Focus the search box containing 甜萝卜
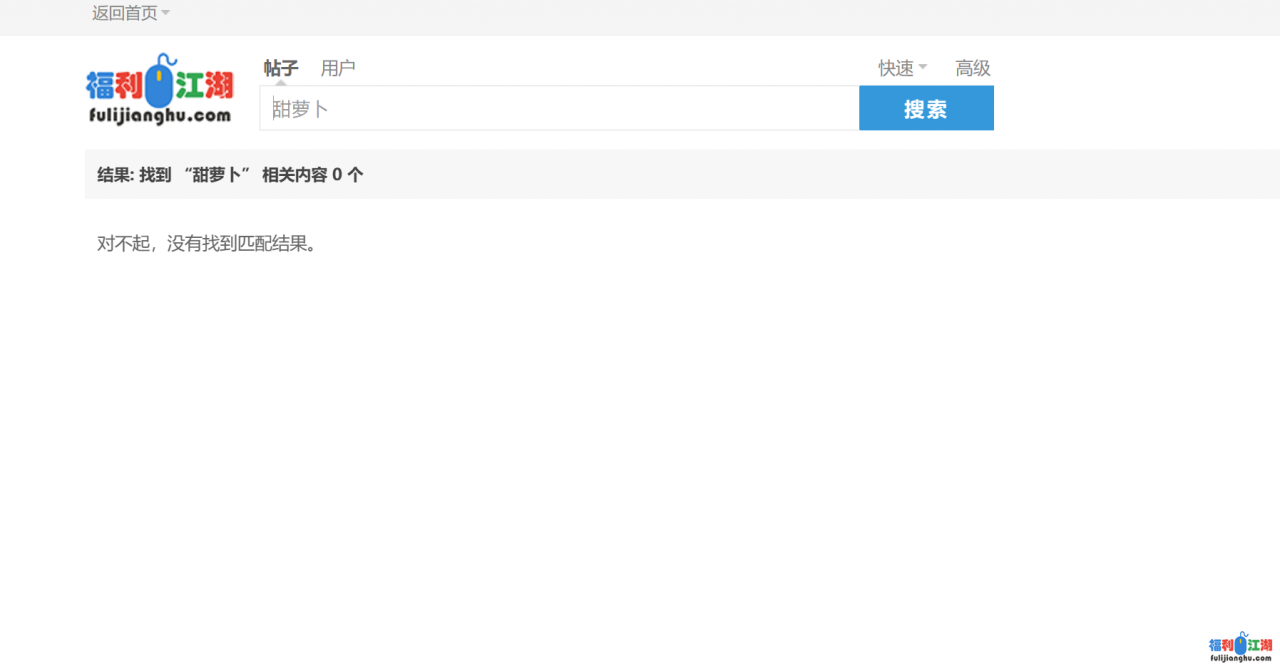This screenshot has height=669, width=1280. (x=558, y=108)
